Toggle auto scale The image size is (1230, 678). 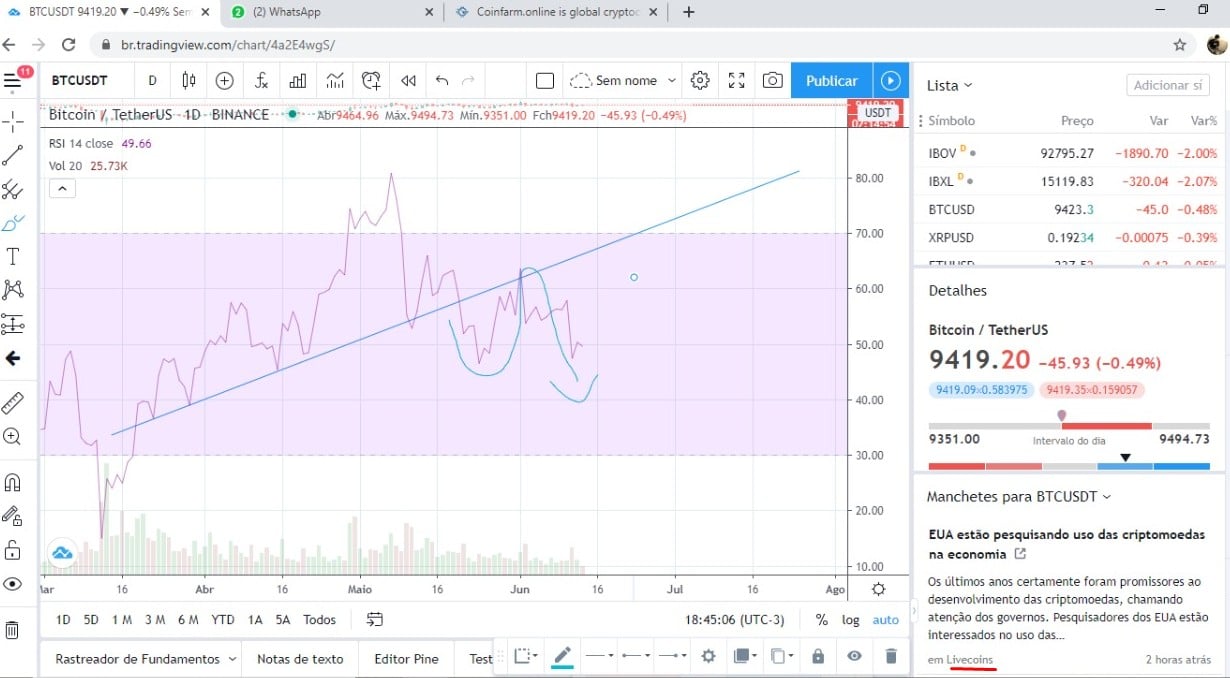(x=886, y=620)
